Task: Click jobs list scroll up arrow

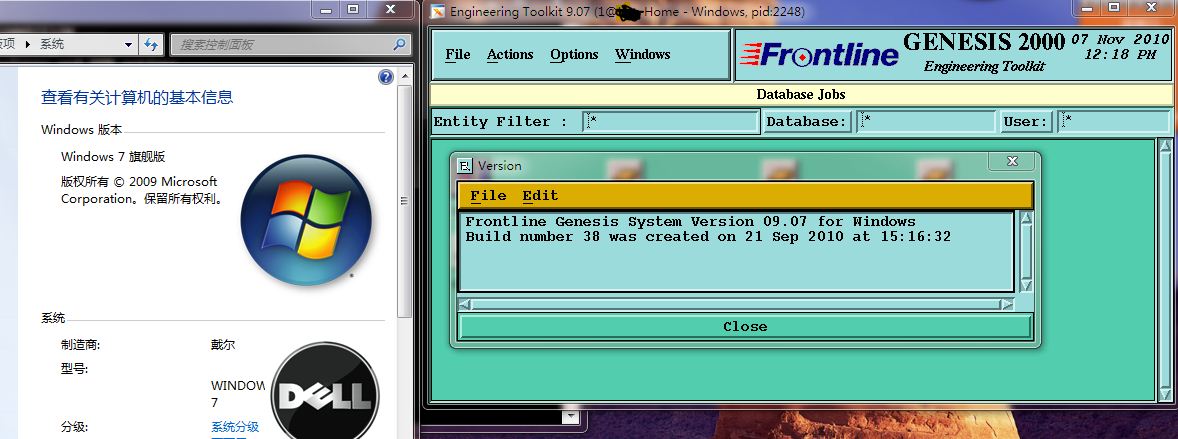Action: click(1165, 147)
